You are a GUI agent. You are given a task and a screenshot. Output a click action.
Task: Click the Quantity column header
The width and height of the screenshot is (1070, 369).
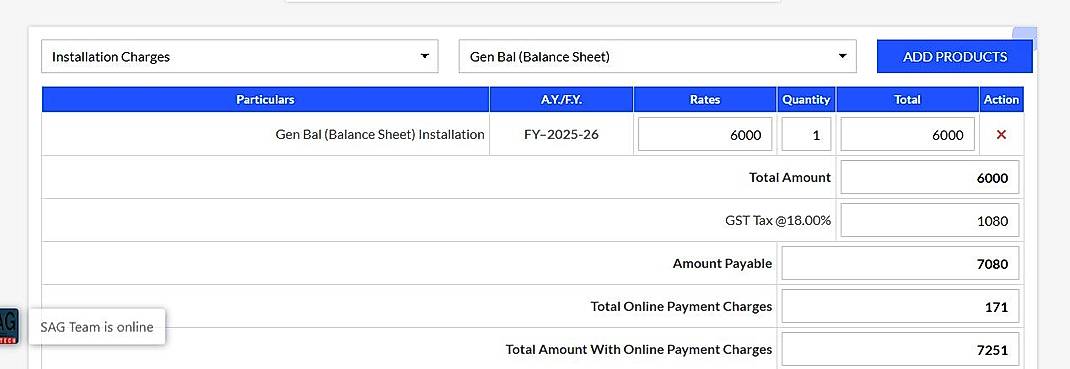click(x=806, y=100)
